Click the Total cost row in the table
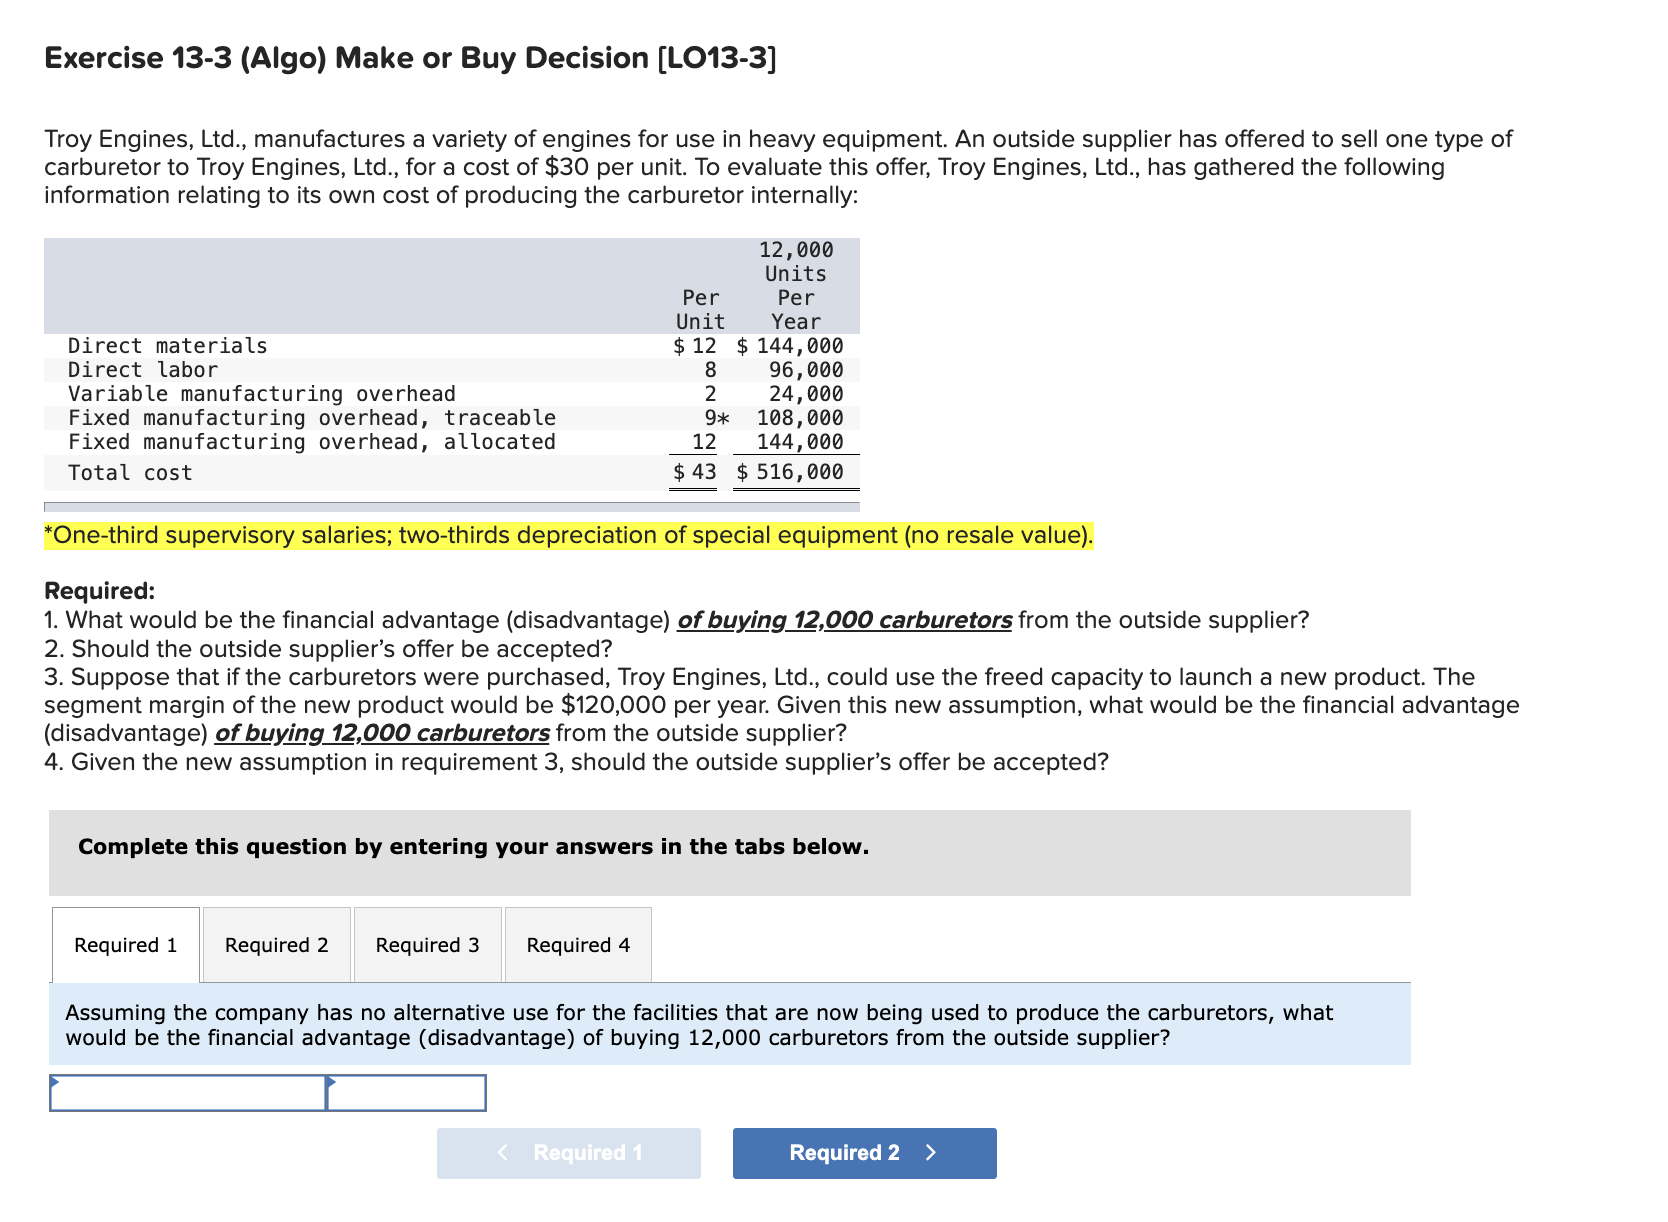Screen dimensions: 1668x1222 coord(129,472)
